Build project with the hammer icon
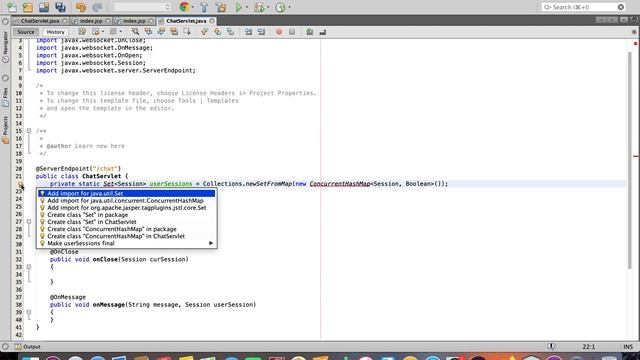The width and height of the screenshot is (640, 360). [x=204, y=7]
